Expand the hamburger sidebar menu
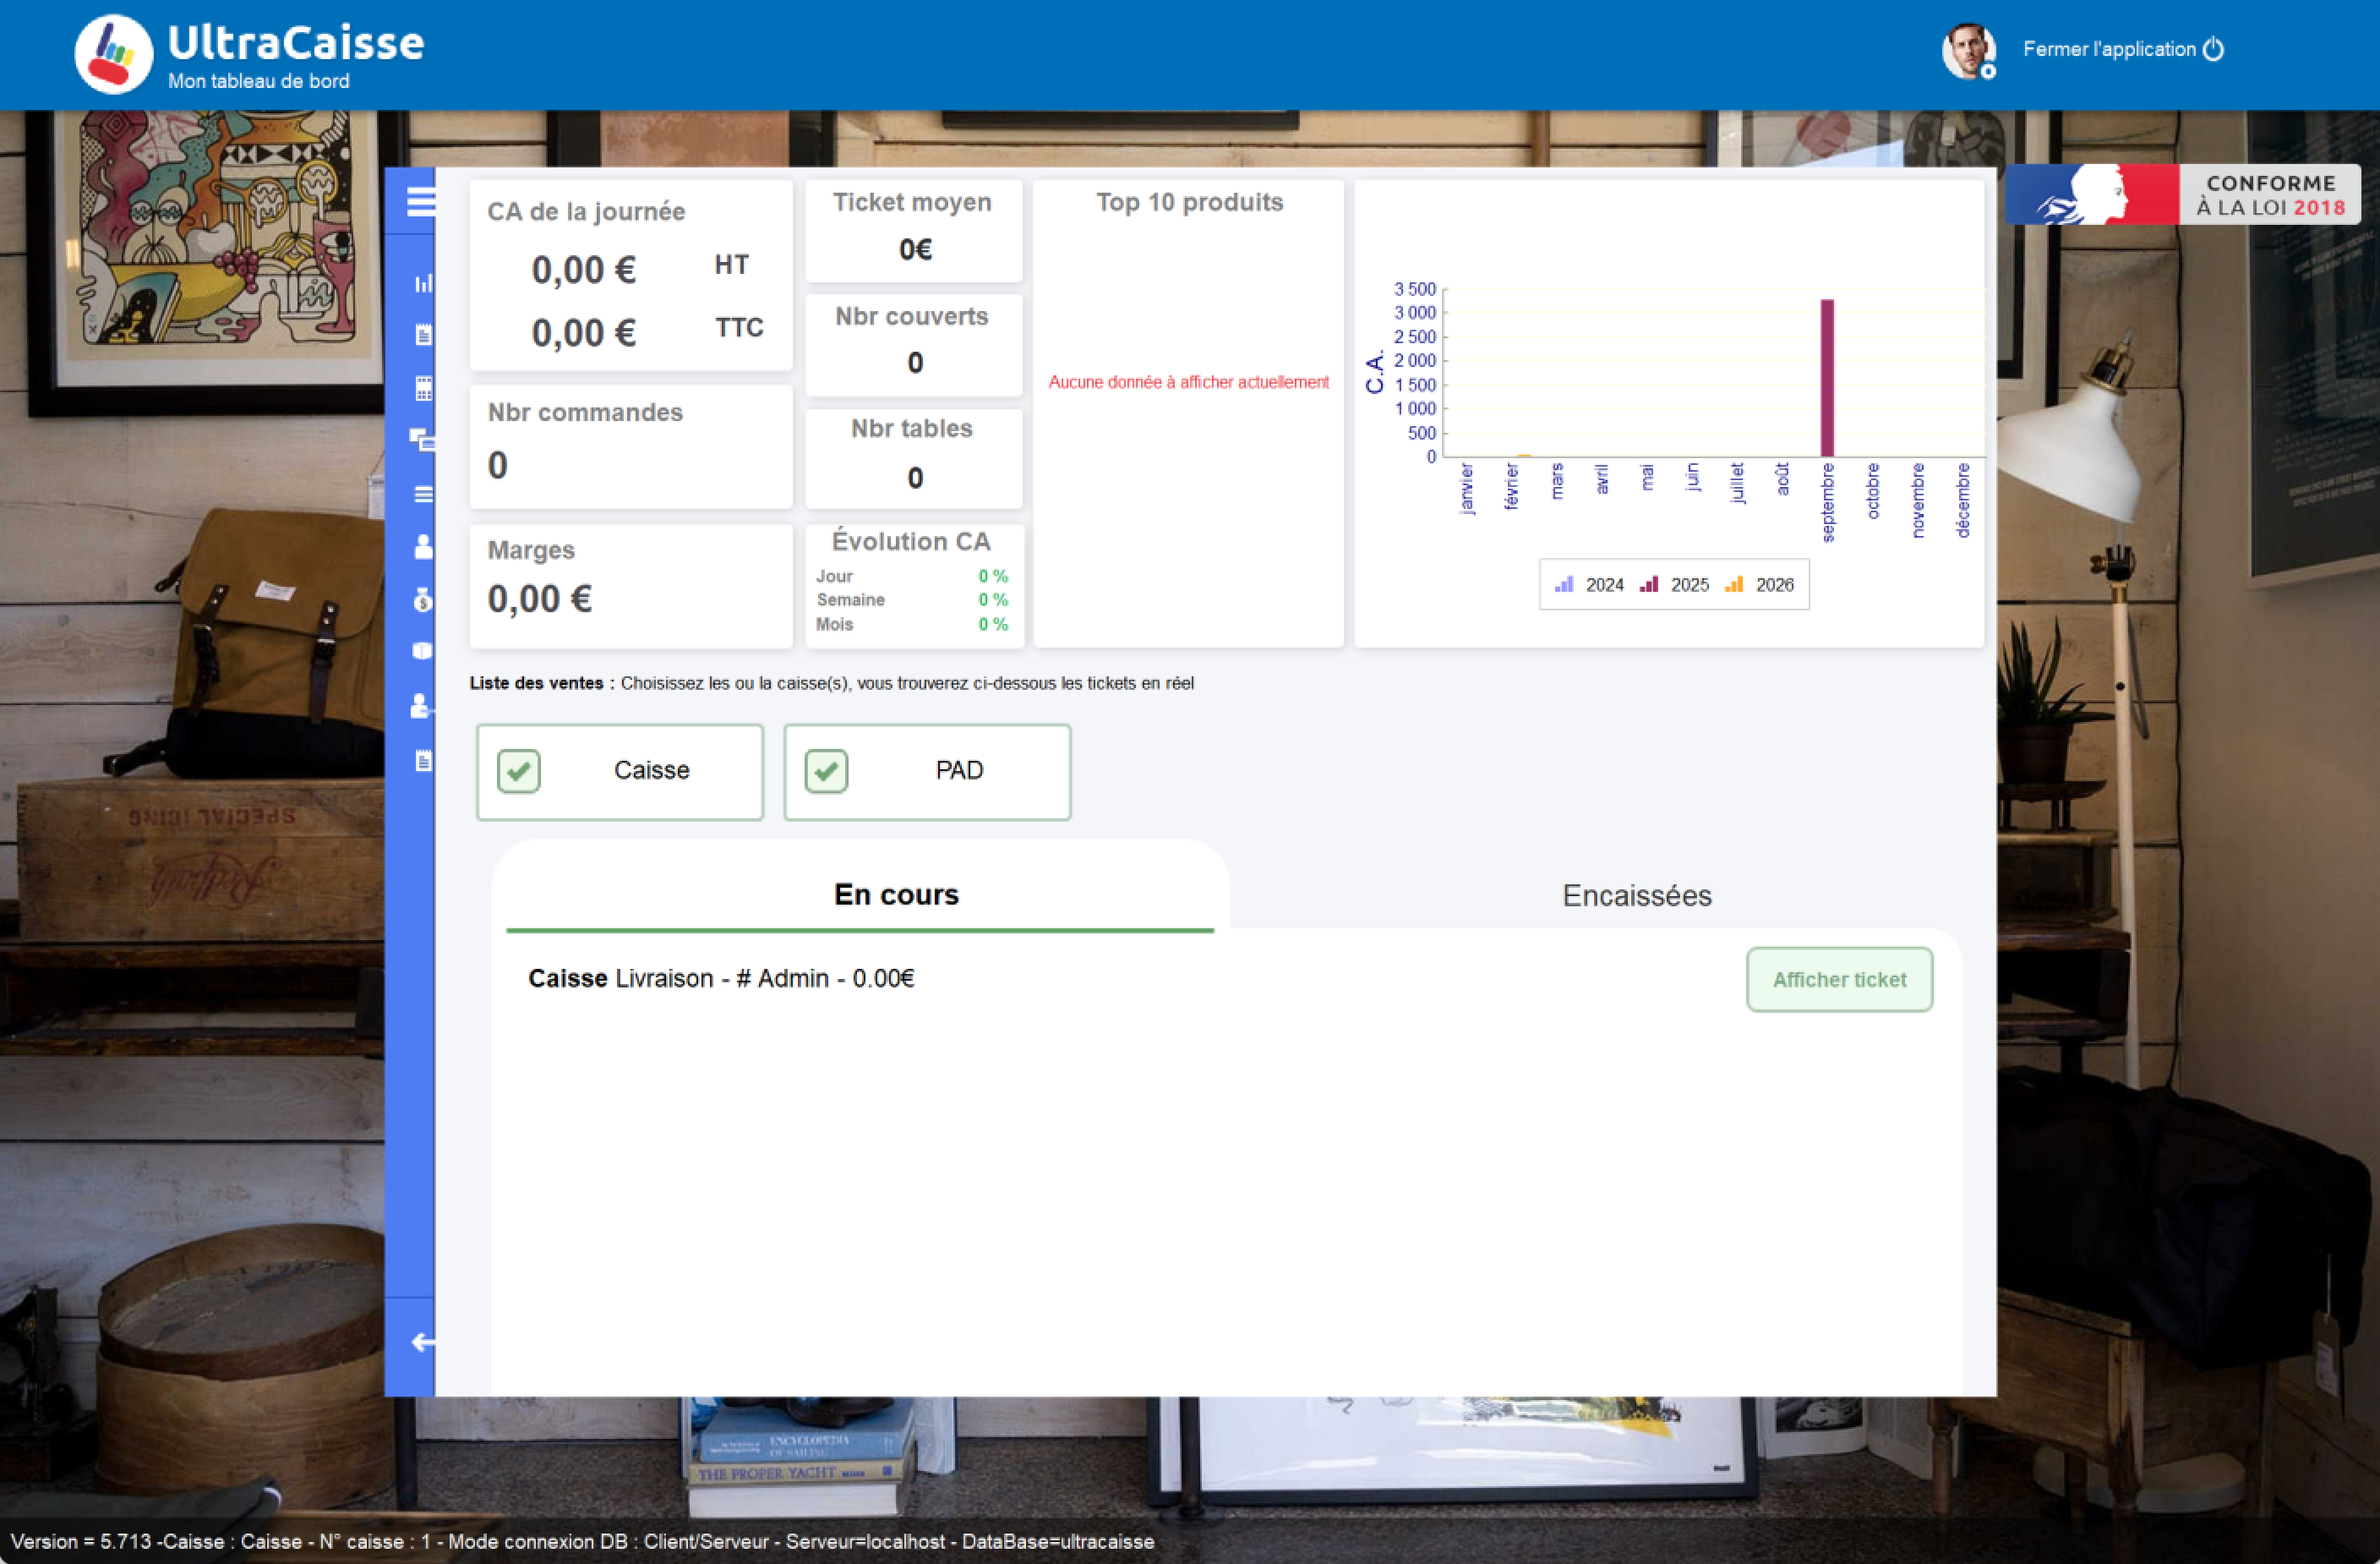 tap(421, 201)
